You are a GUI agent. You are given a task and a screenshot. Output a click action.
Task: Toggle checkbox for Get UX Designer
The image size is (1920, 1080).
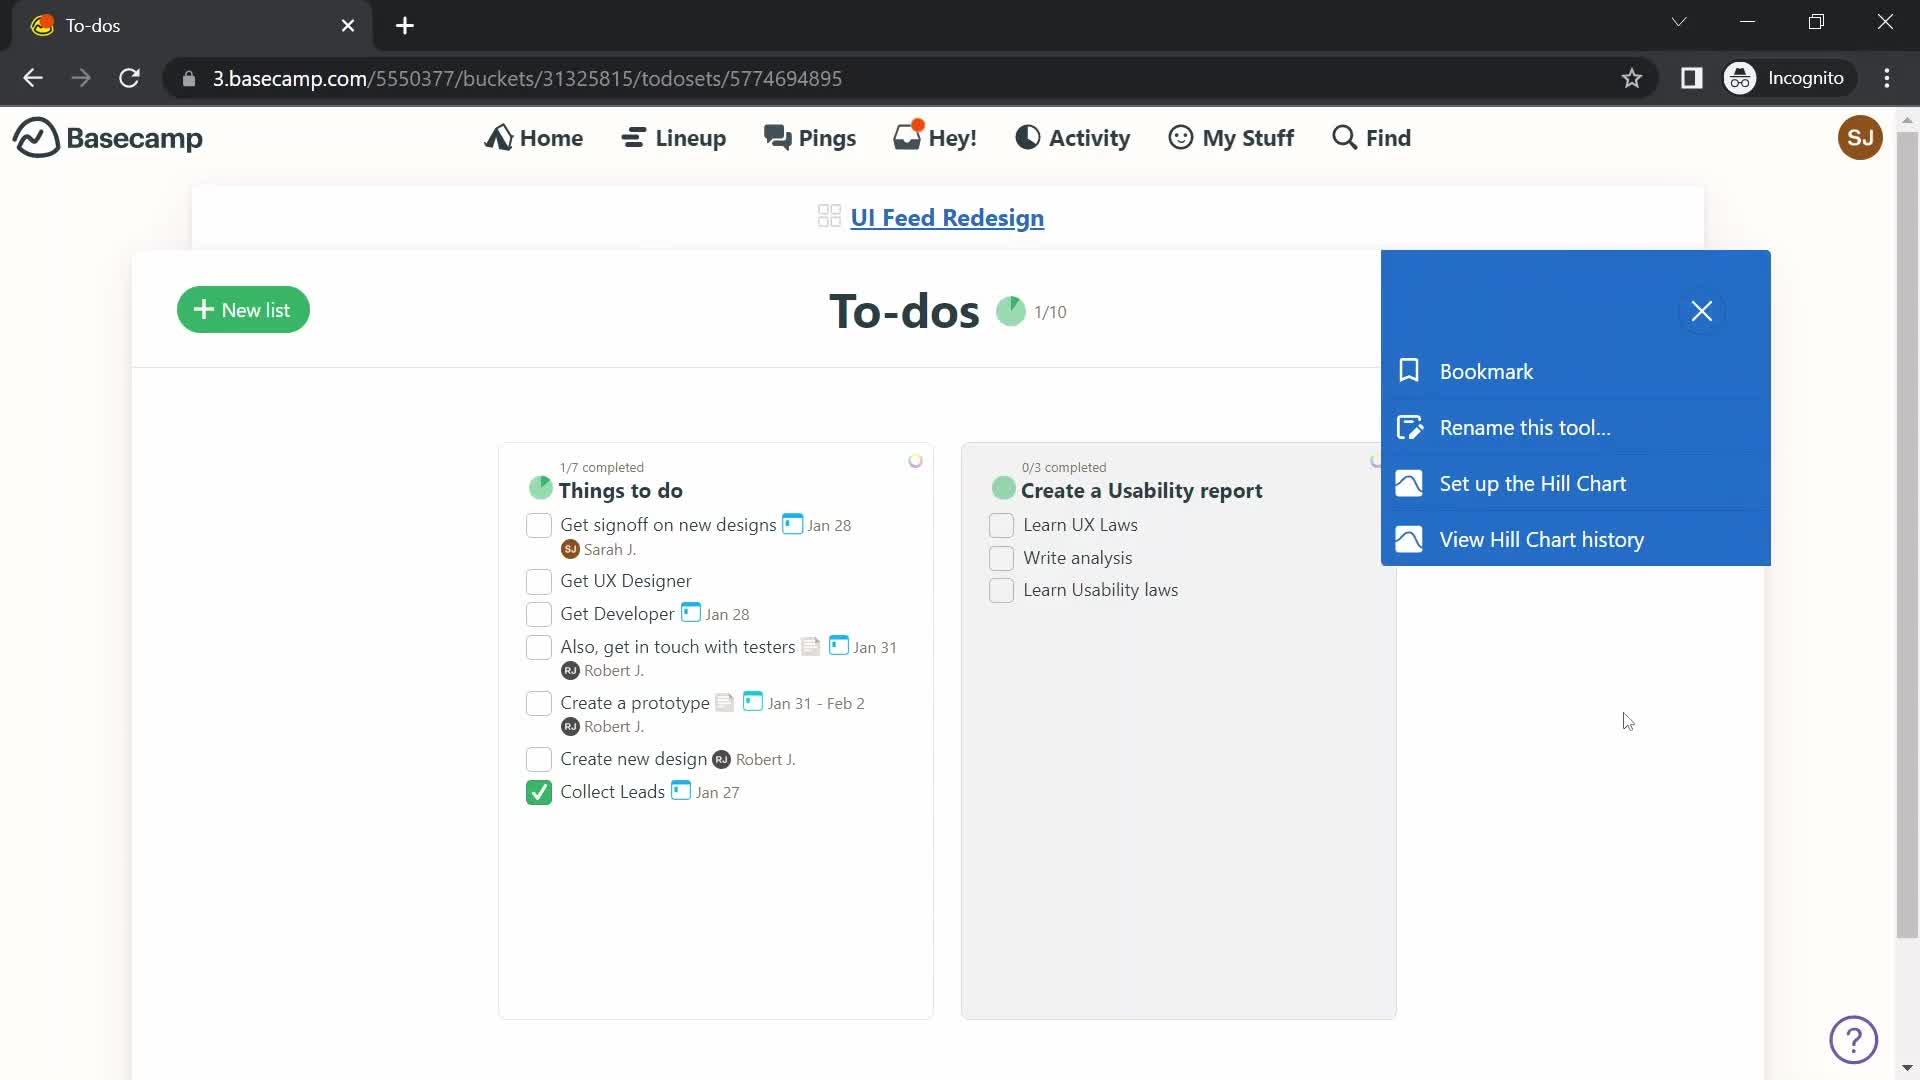(539, 580)
